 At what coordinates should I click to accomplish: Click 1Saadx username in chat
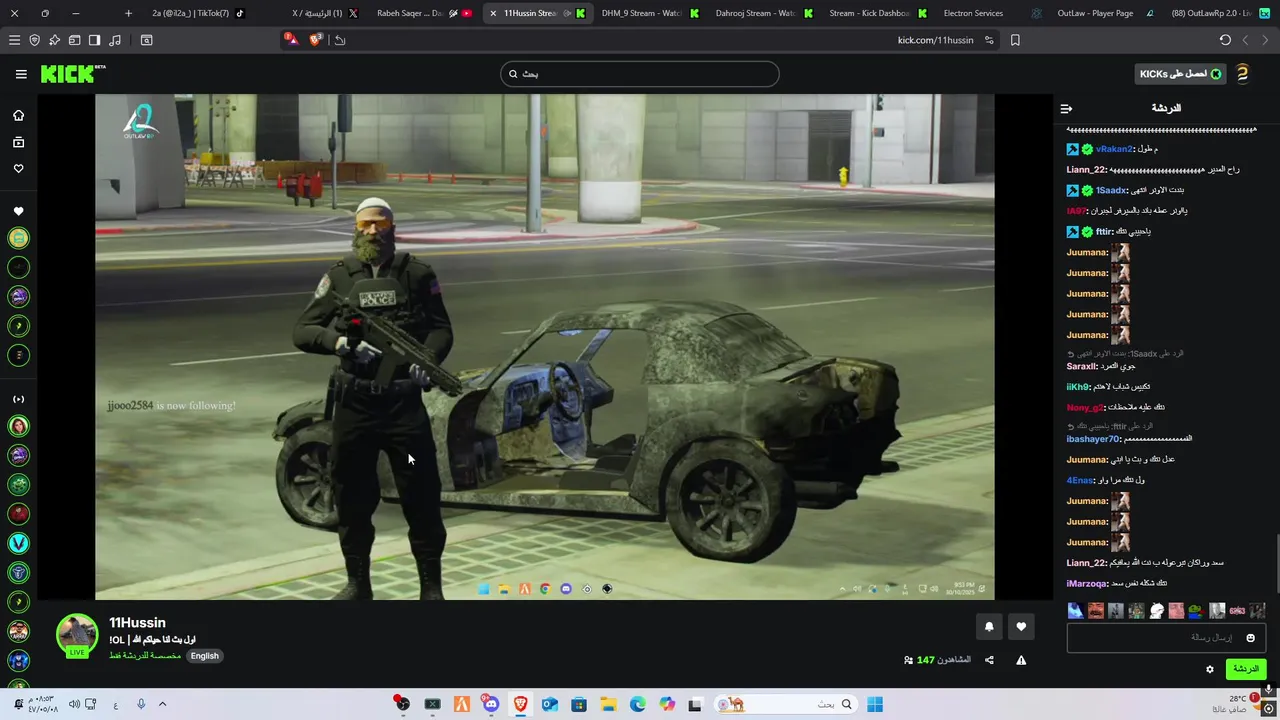click(1112, 190)
